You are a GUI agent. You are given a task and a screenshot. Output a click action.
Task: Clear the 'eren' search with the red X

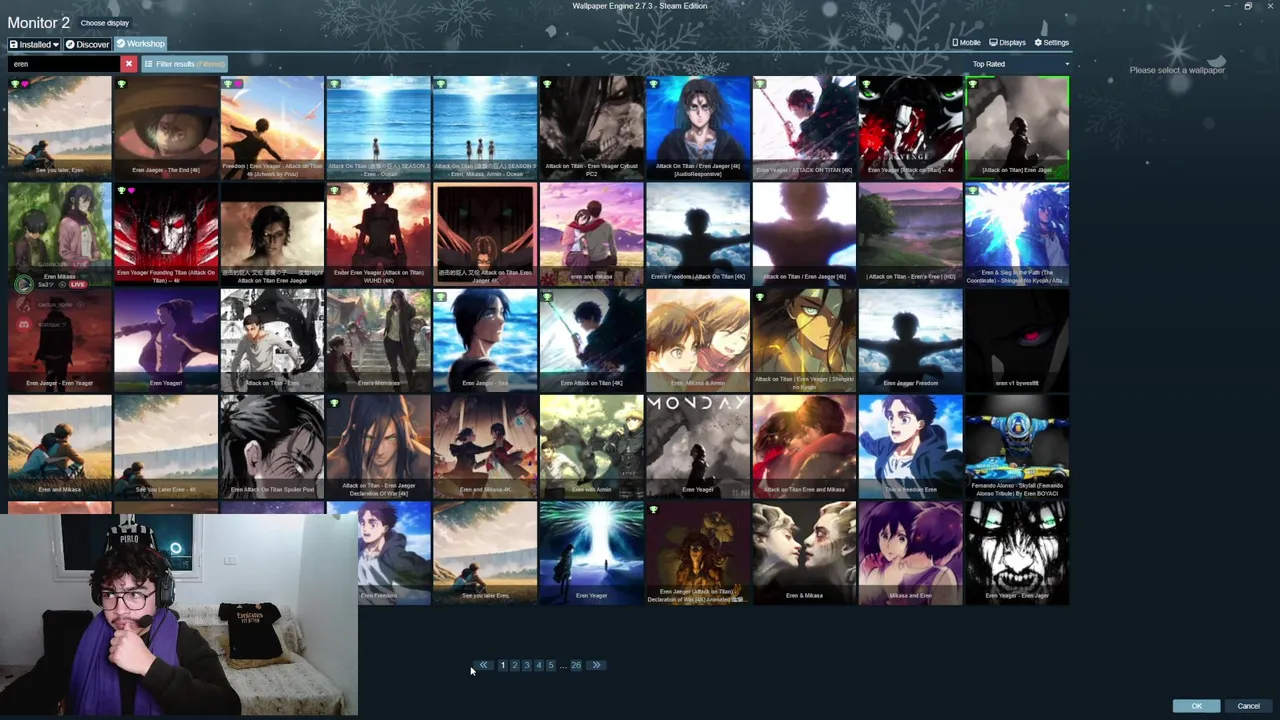click(x=128, y=64)
